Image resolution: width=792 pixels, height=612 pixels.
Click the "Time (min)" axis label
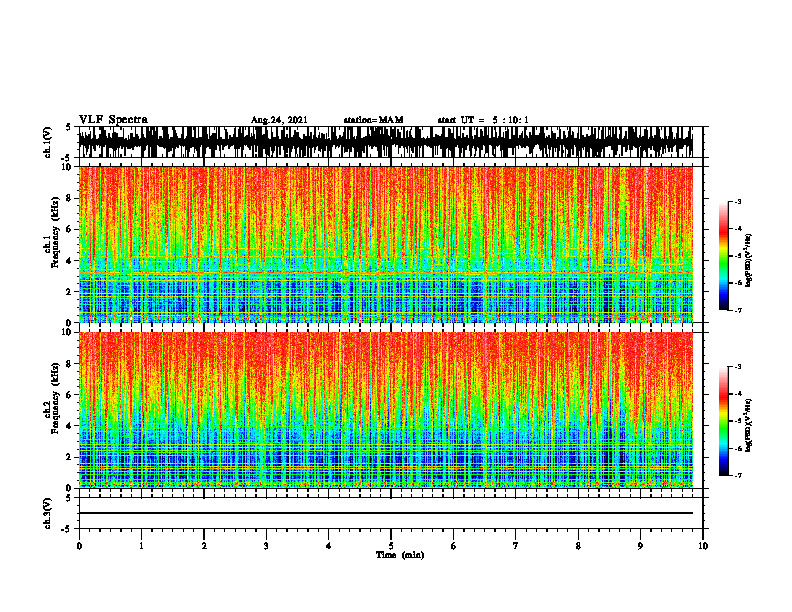(400, 555)
